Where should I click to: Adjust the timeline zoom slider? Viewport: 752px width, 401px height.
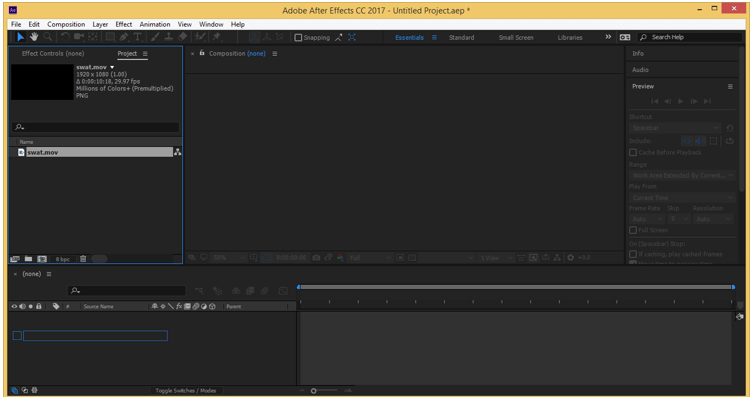(314, 391)
